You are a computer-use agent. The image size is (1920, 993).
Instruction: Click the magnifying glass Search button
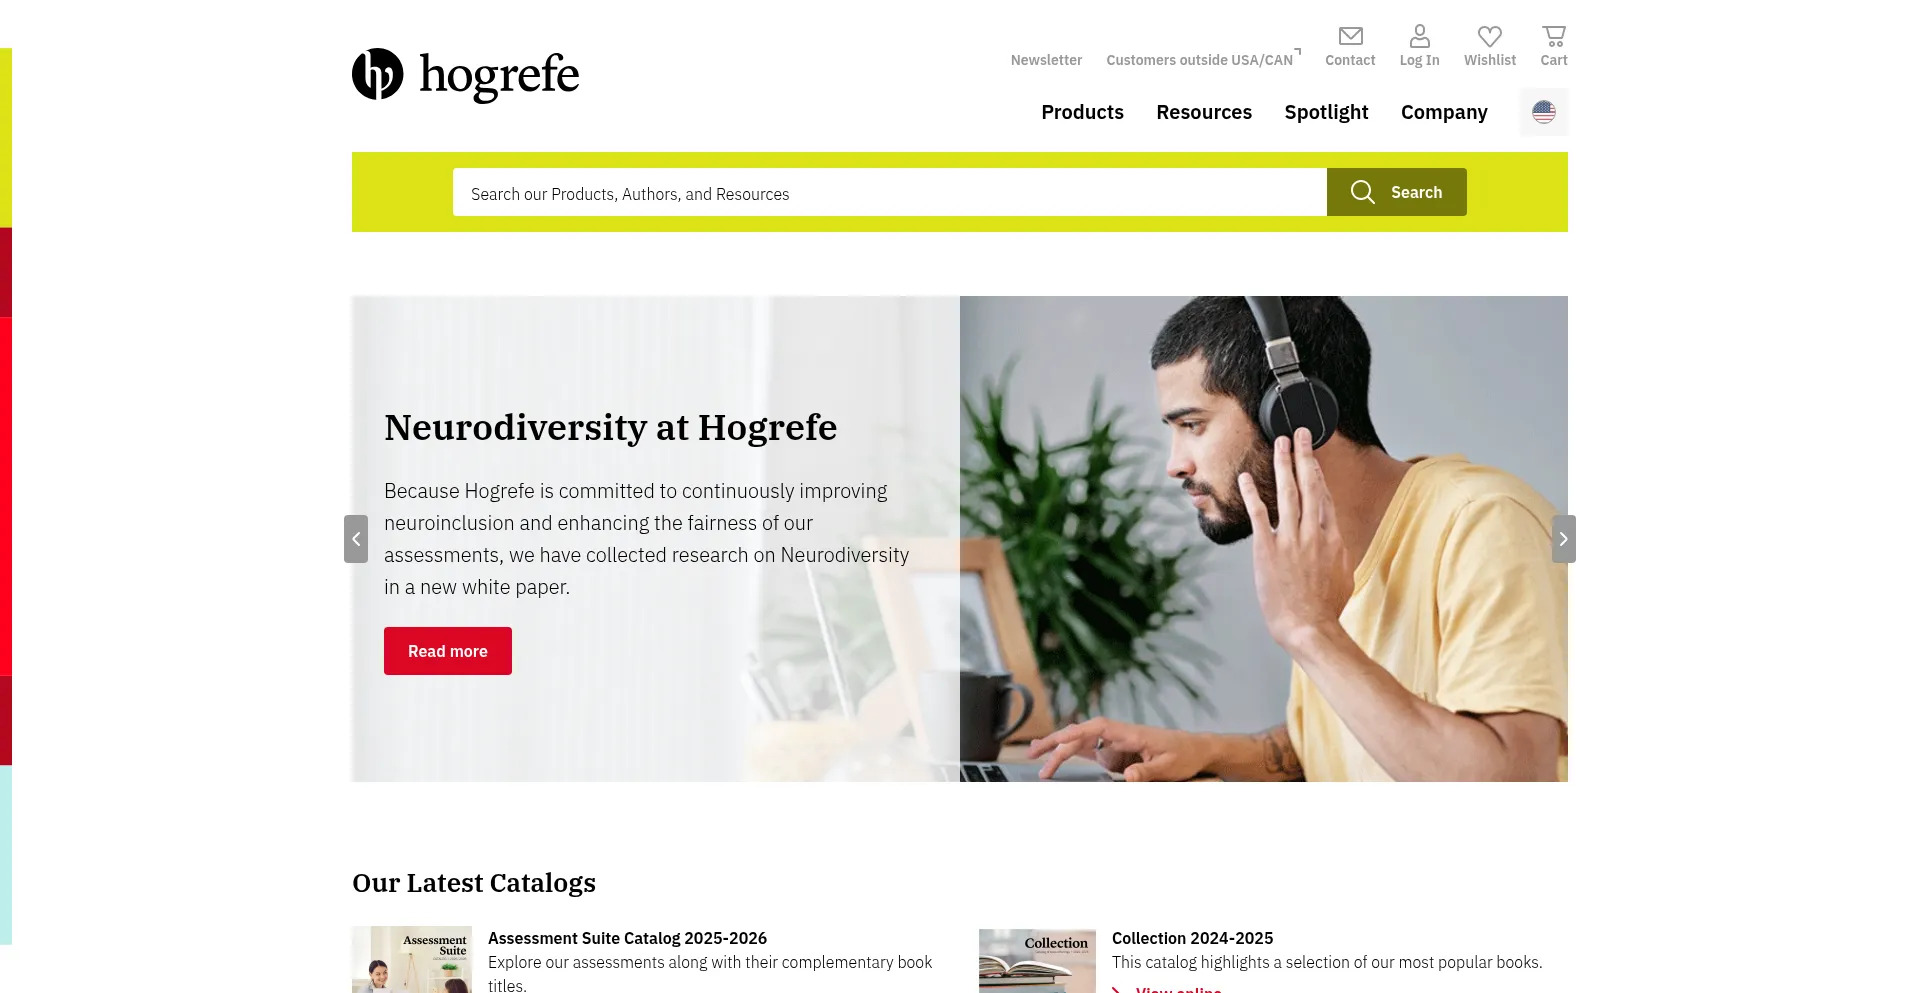pyautogui.click(x=1397, y=192)
